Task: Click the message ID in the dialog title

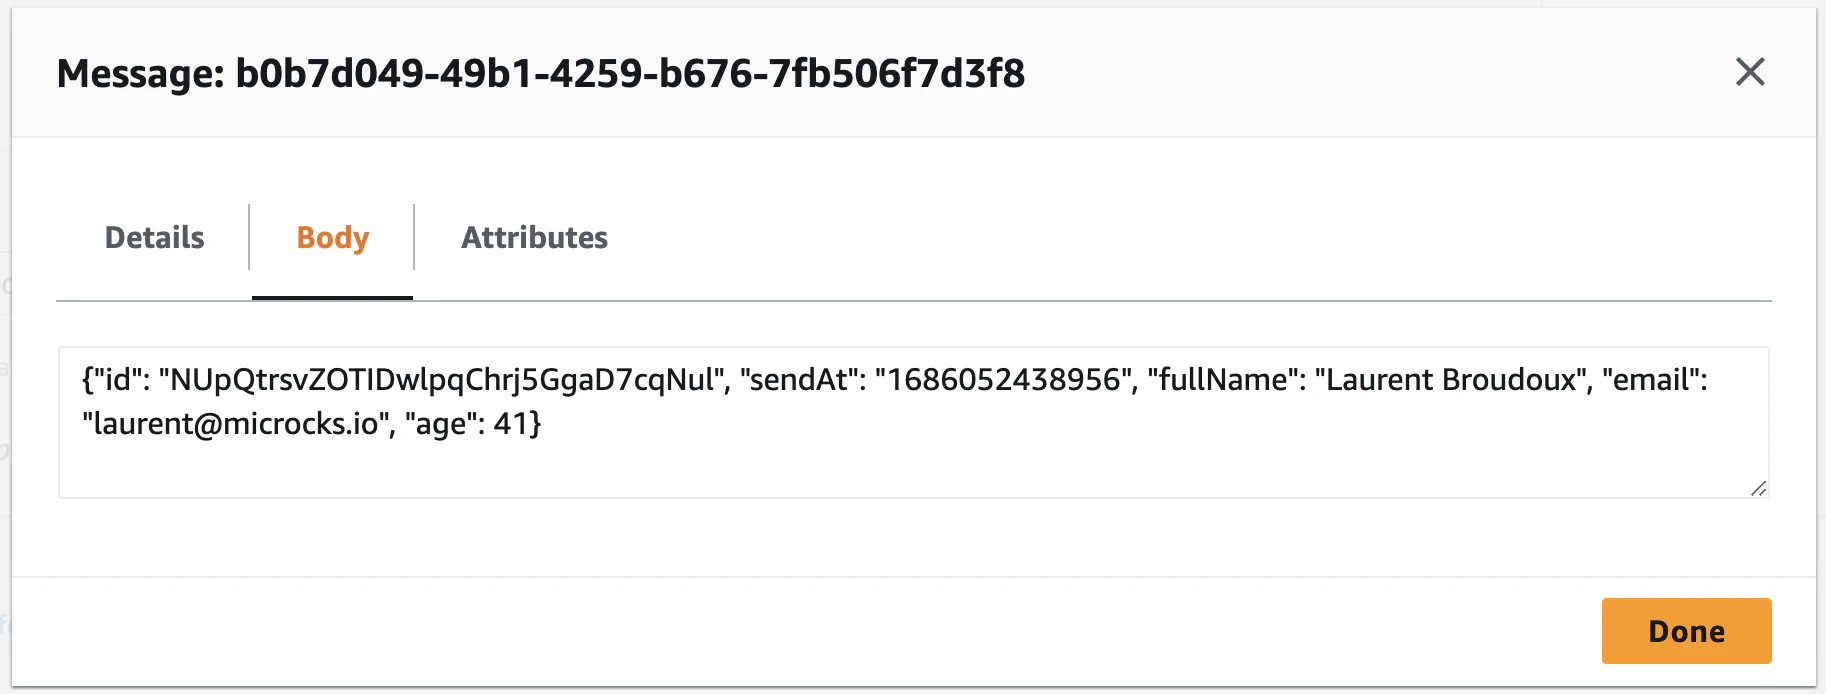Action: tap(630, 74)
